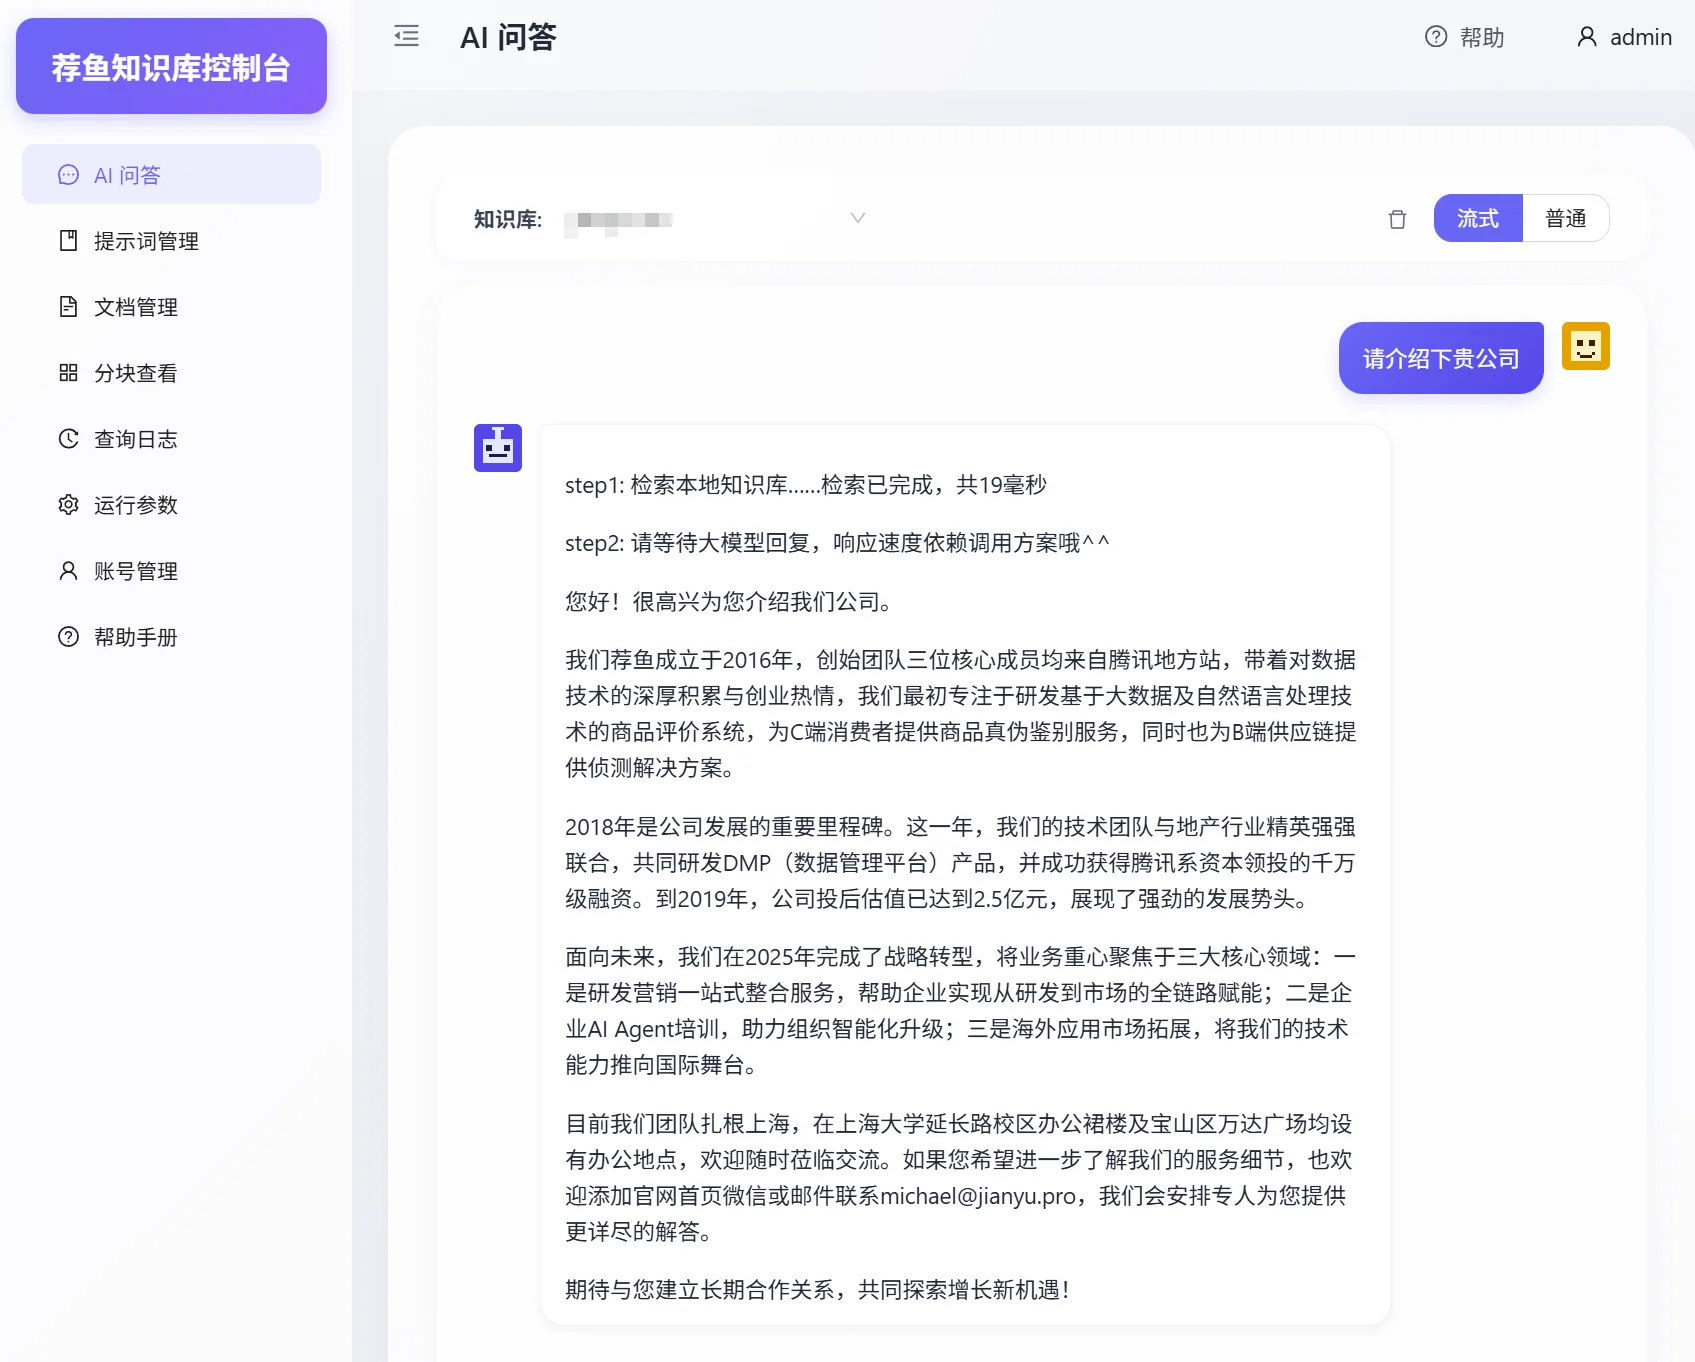The width and height of the screenshot is (1695, 1362).
Task: Enable 流式 streaming response mode
Action: 1477,218
